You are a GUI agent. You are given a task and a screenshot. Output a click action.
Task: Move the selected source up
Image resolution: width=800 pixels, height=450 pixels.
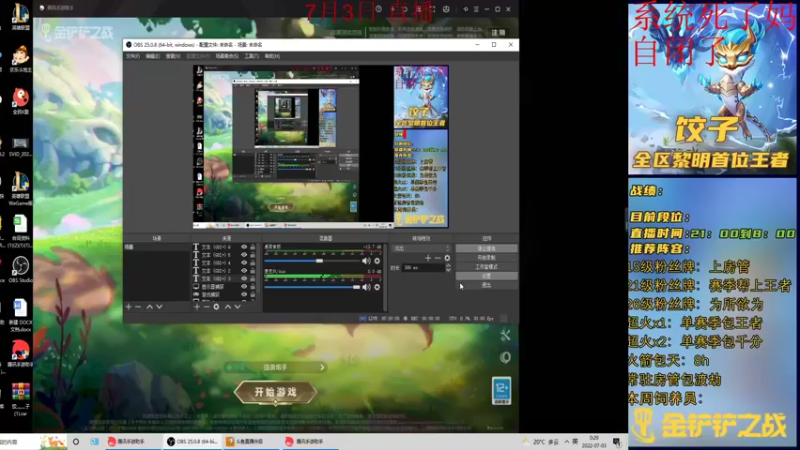point(228,307)
